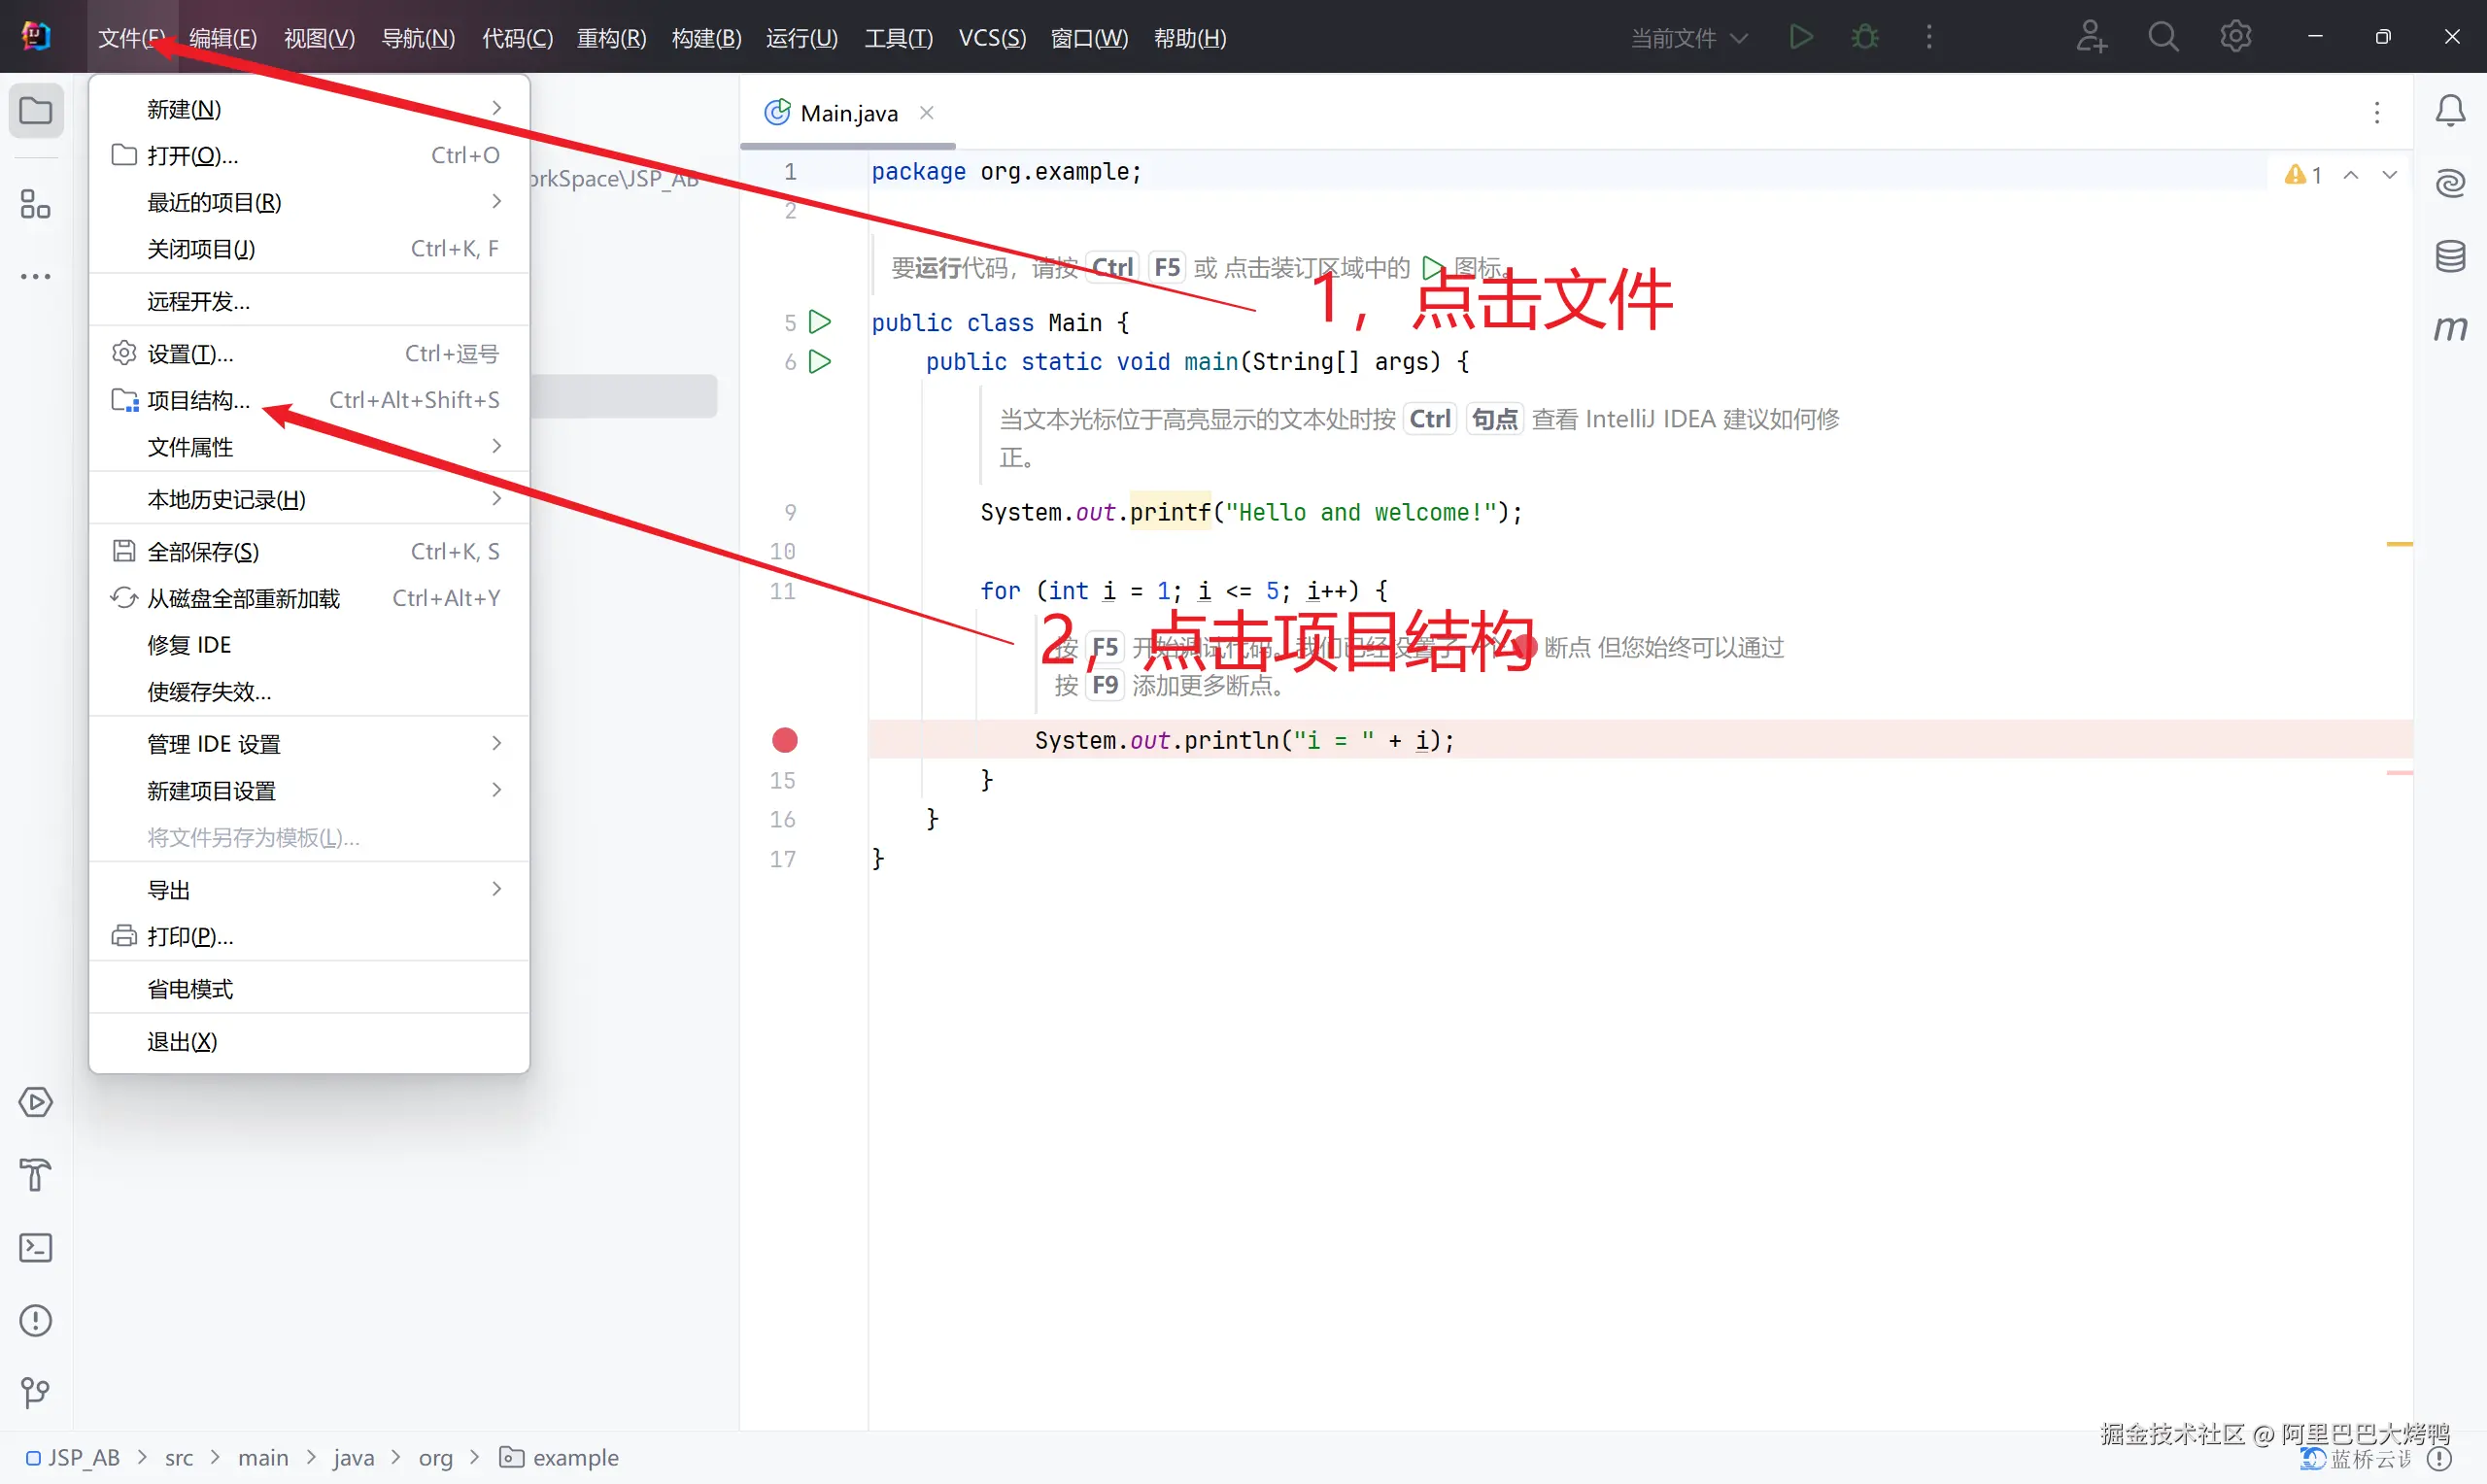
Task: Click 设置(T)... in File menu
Action: click(190, 354)
